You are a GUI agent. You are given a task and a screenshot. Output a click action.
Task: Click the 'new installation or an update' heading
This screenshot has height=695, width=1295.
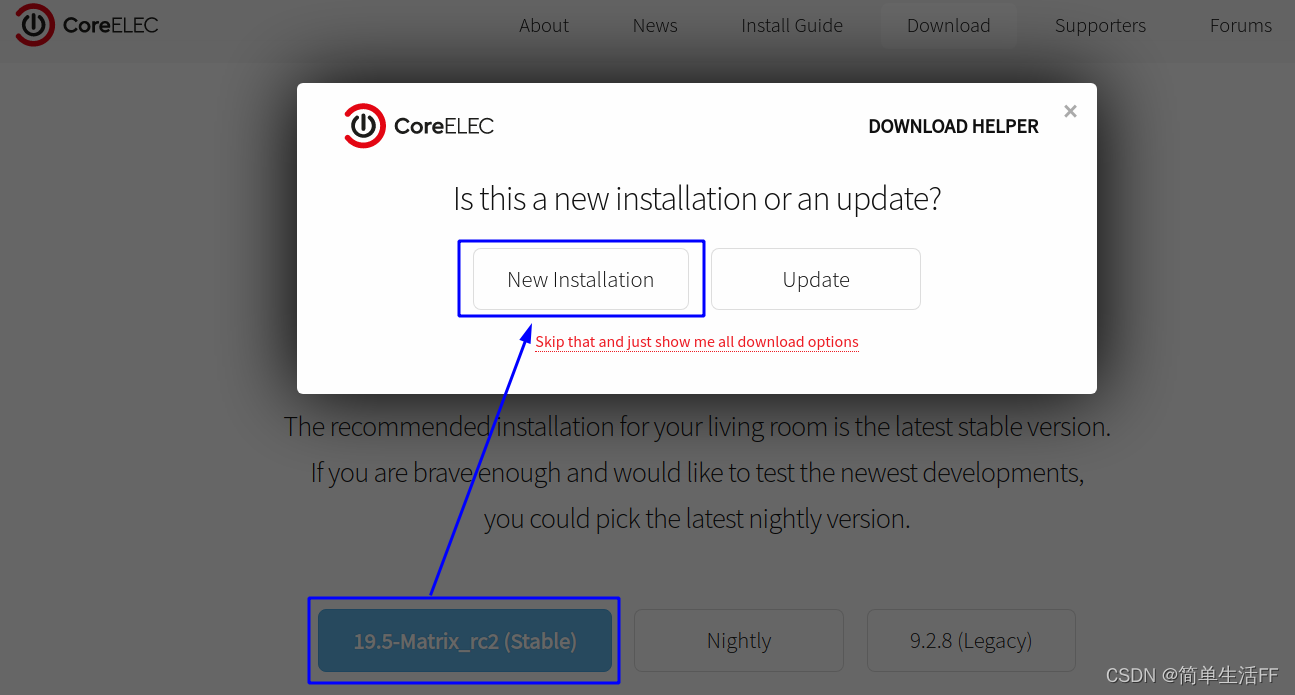click(x=697, y=199)
